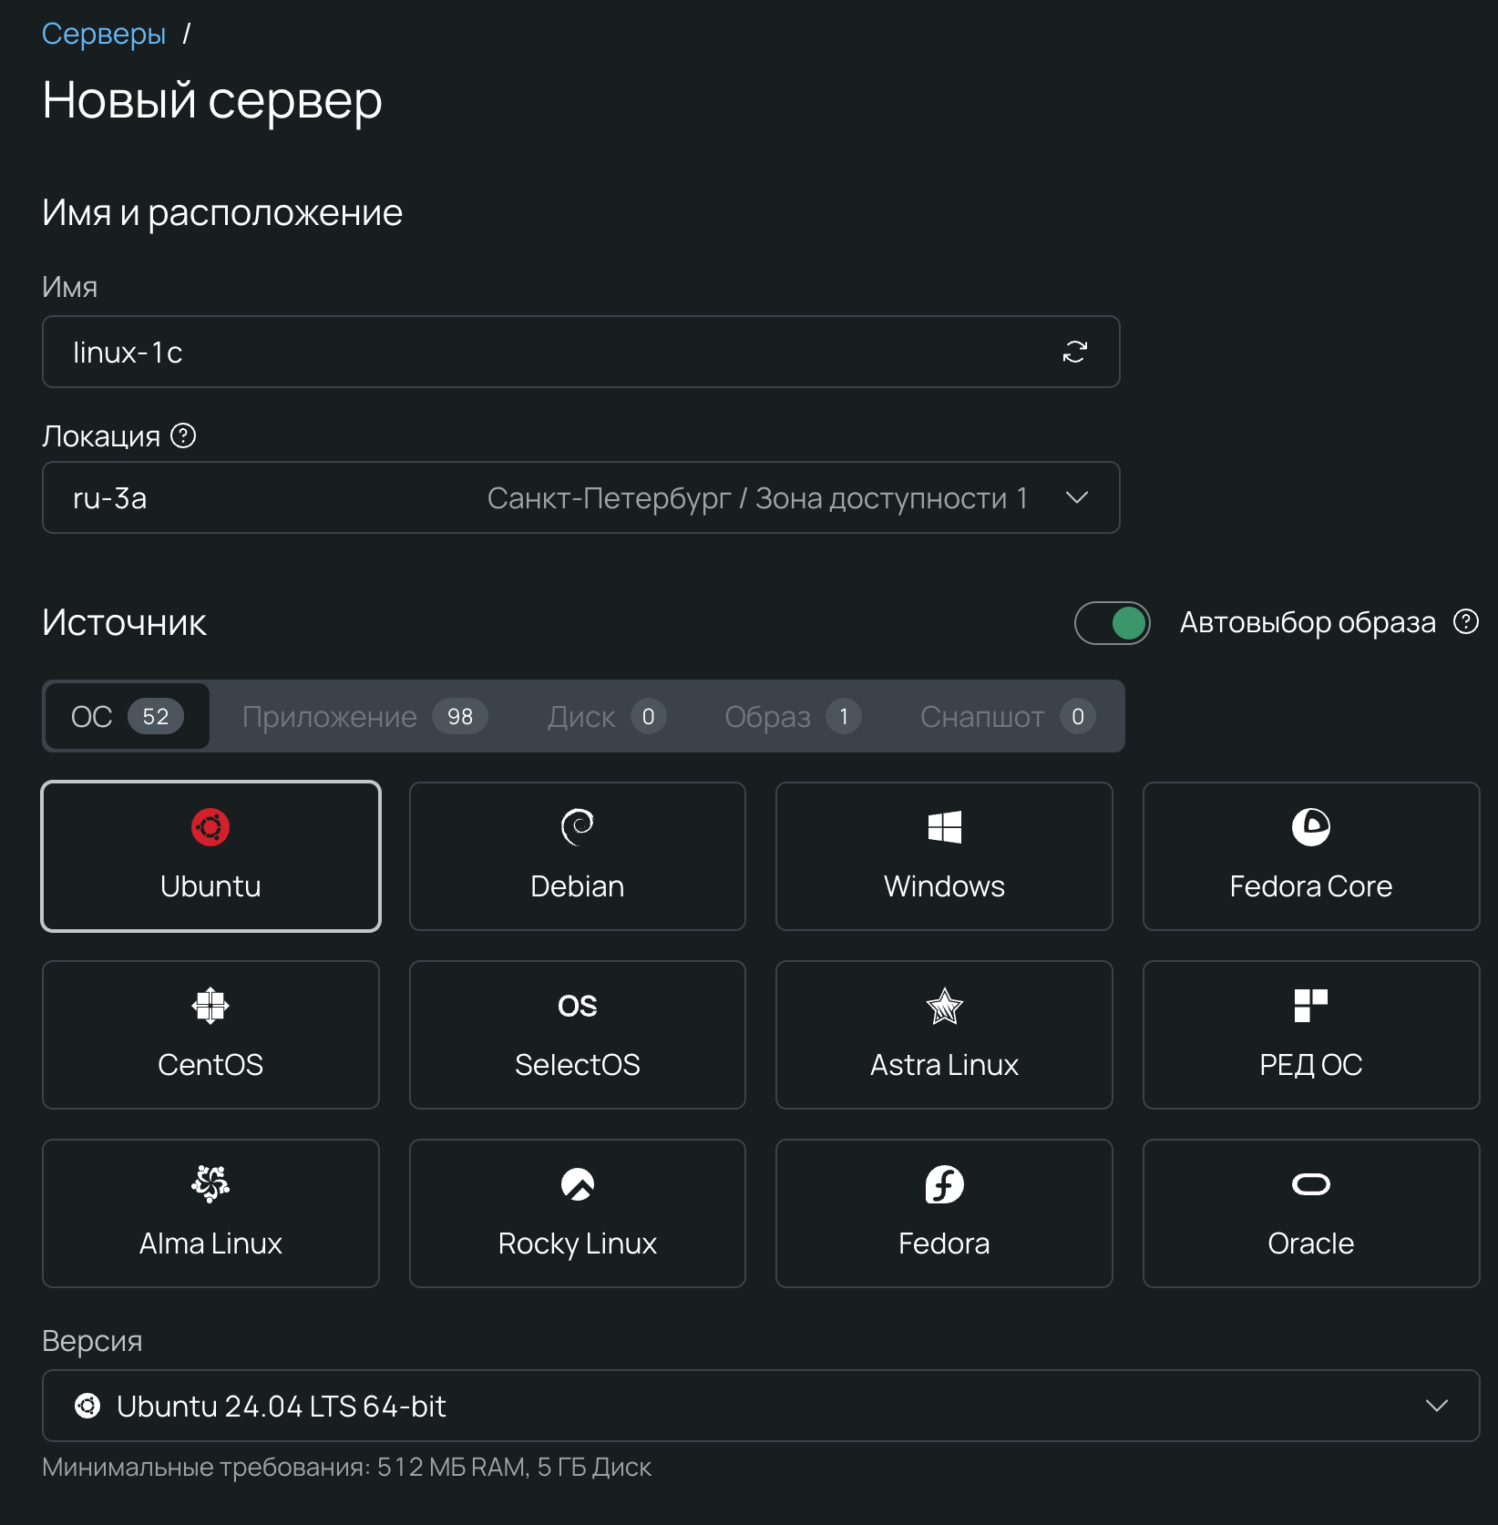1498x1525 pixels.
Task: Regenerate server name with refresh icon
Action: tap(1074, 352)
